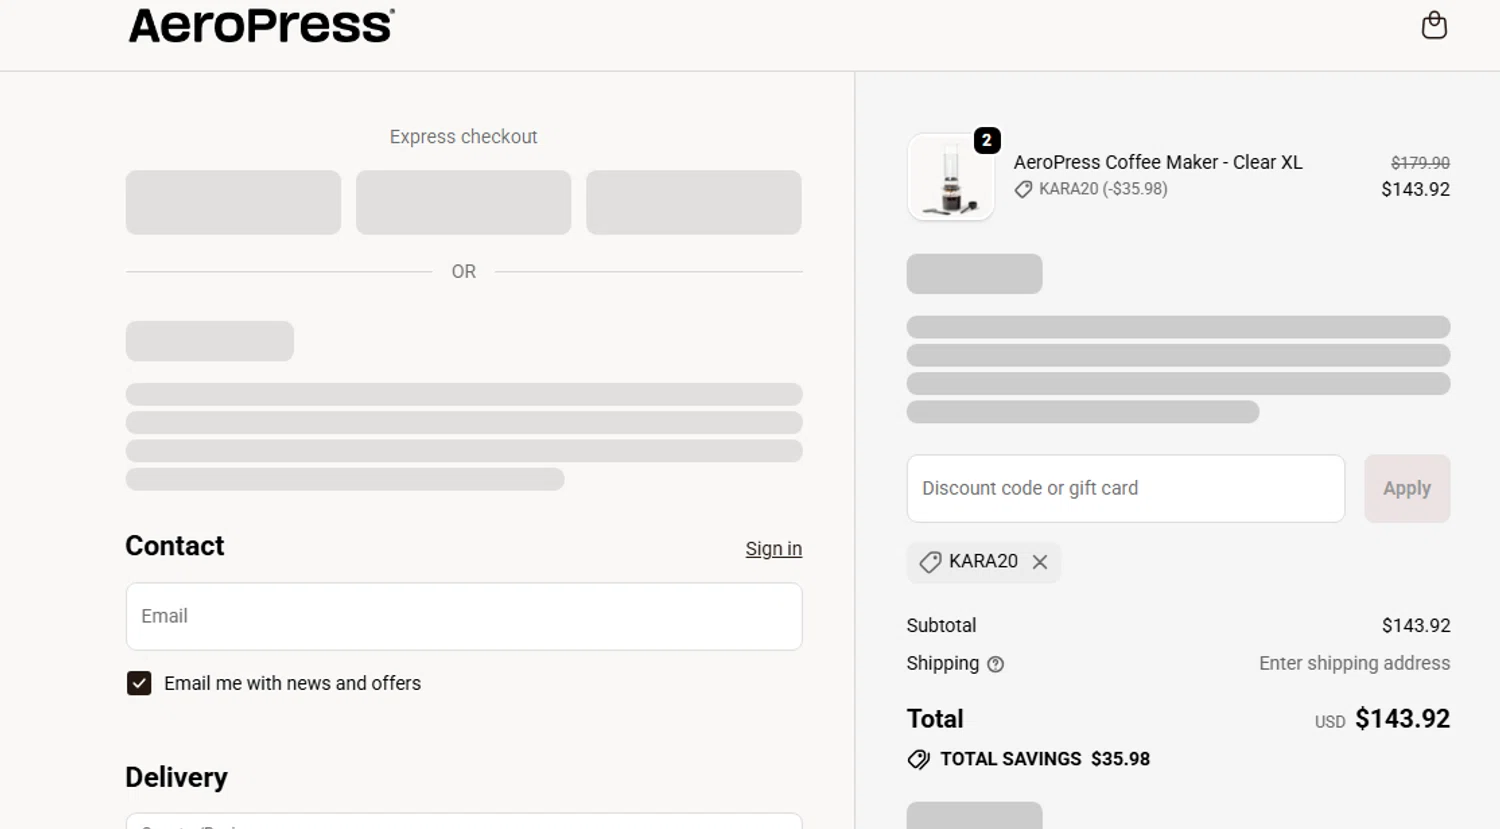Focus the Email input field

[464, 616]
